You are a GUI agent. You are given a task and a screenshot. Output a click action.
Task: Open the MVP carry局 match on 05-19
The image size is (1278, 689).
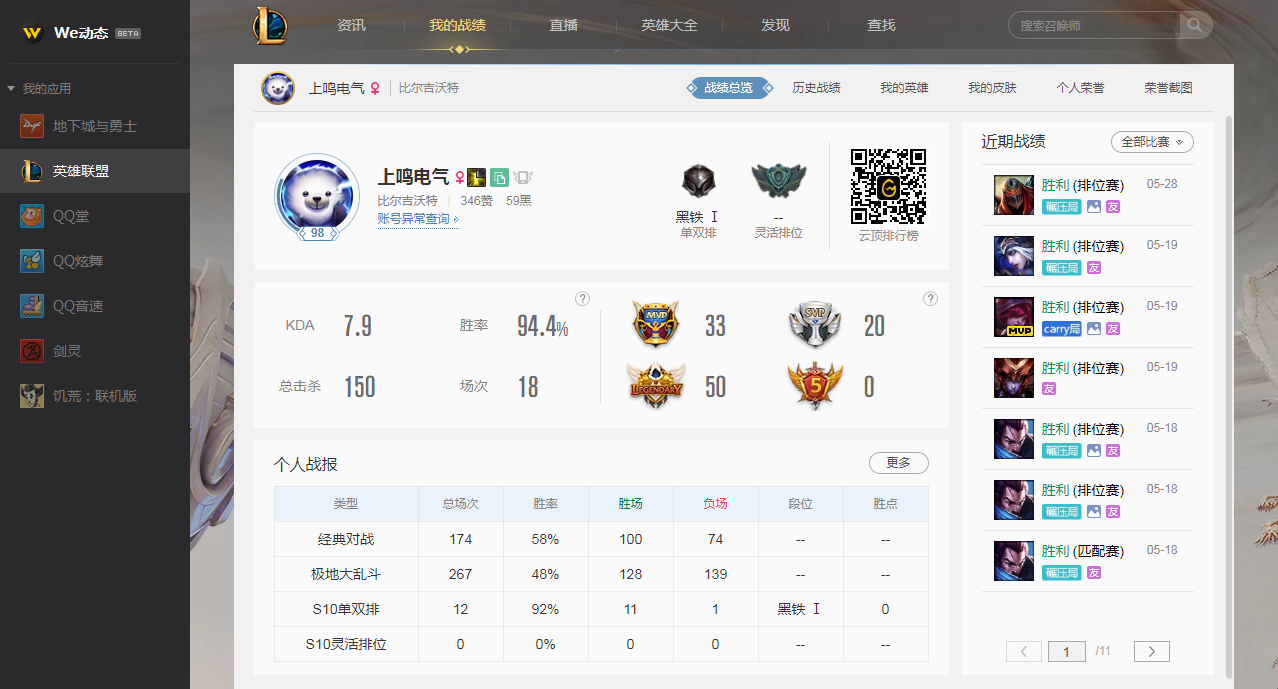1088,317
